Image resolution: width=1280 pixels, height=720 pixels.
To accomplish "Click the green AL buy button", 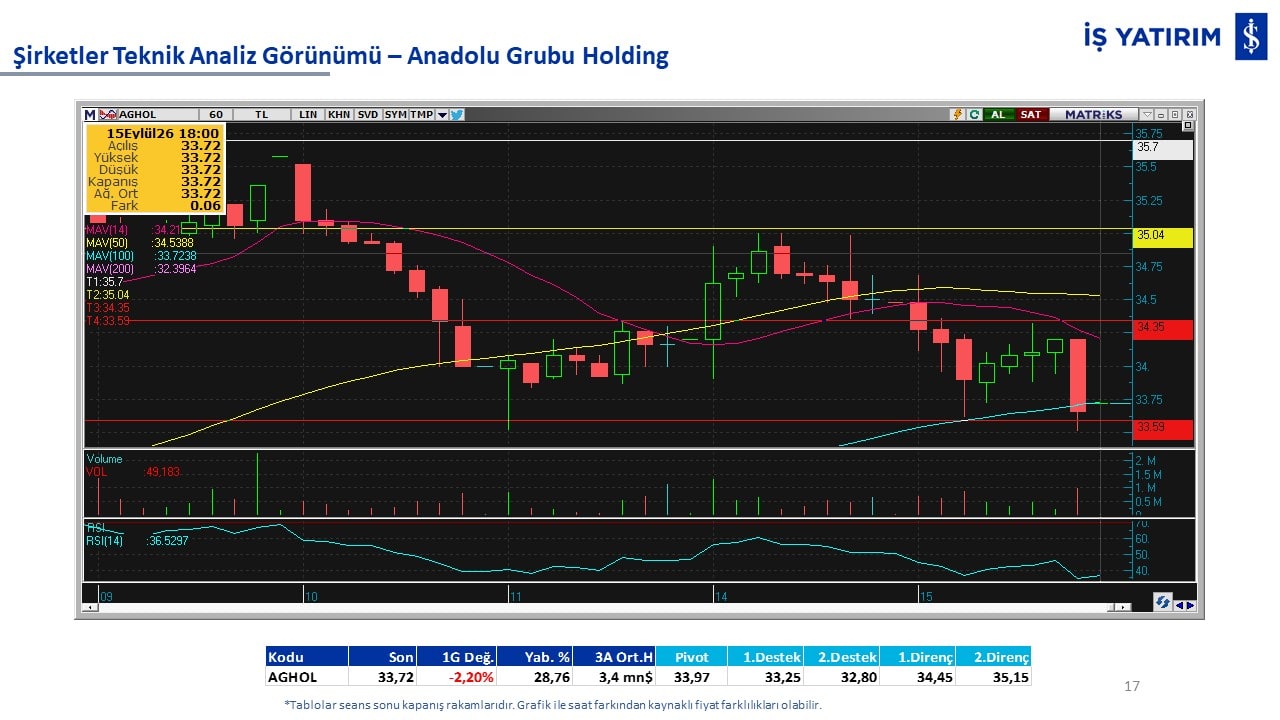I will (998, 114).
